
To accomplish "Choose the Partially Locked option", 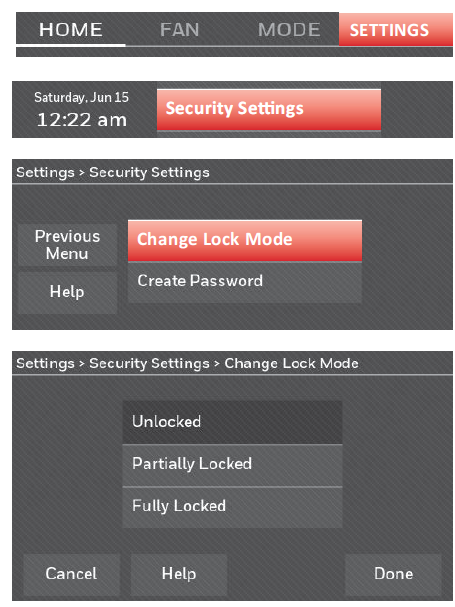I will point(232,465).
